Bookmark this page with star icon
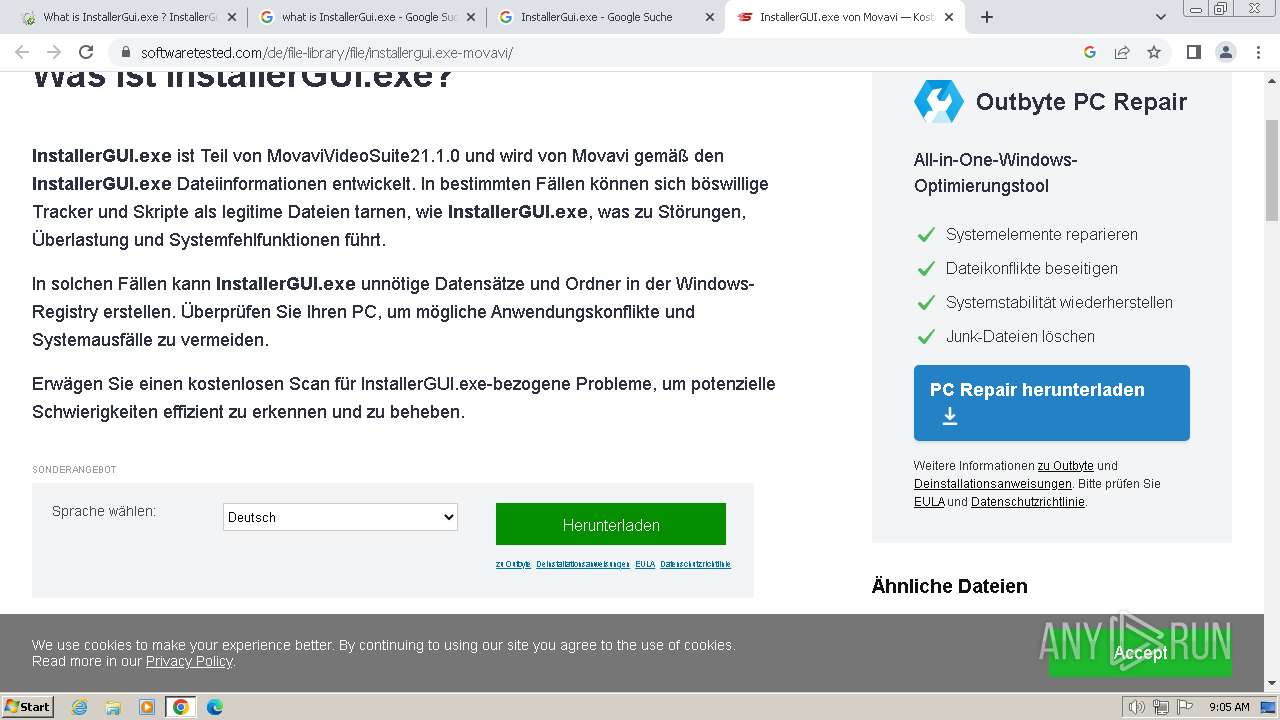Image resolution: width=1280 pixels, height=720 pixels. pyautogui.click(x=1154, y=52)
